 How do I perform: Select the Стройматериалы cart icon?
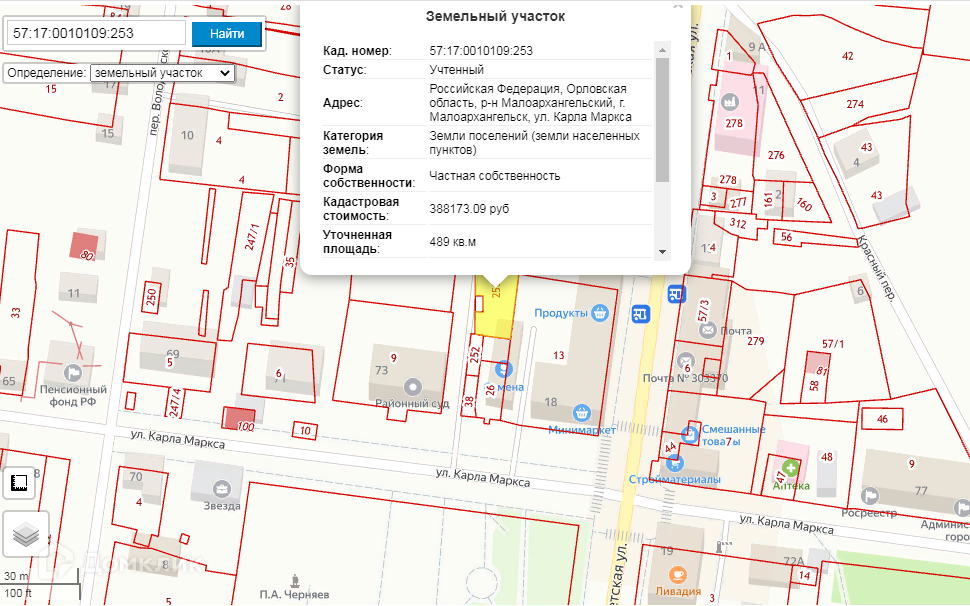tap(675, 463)
